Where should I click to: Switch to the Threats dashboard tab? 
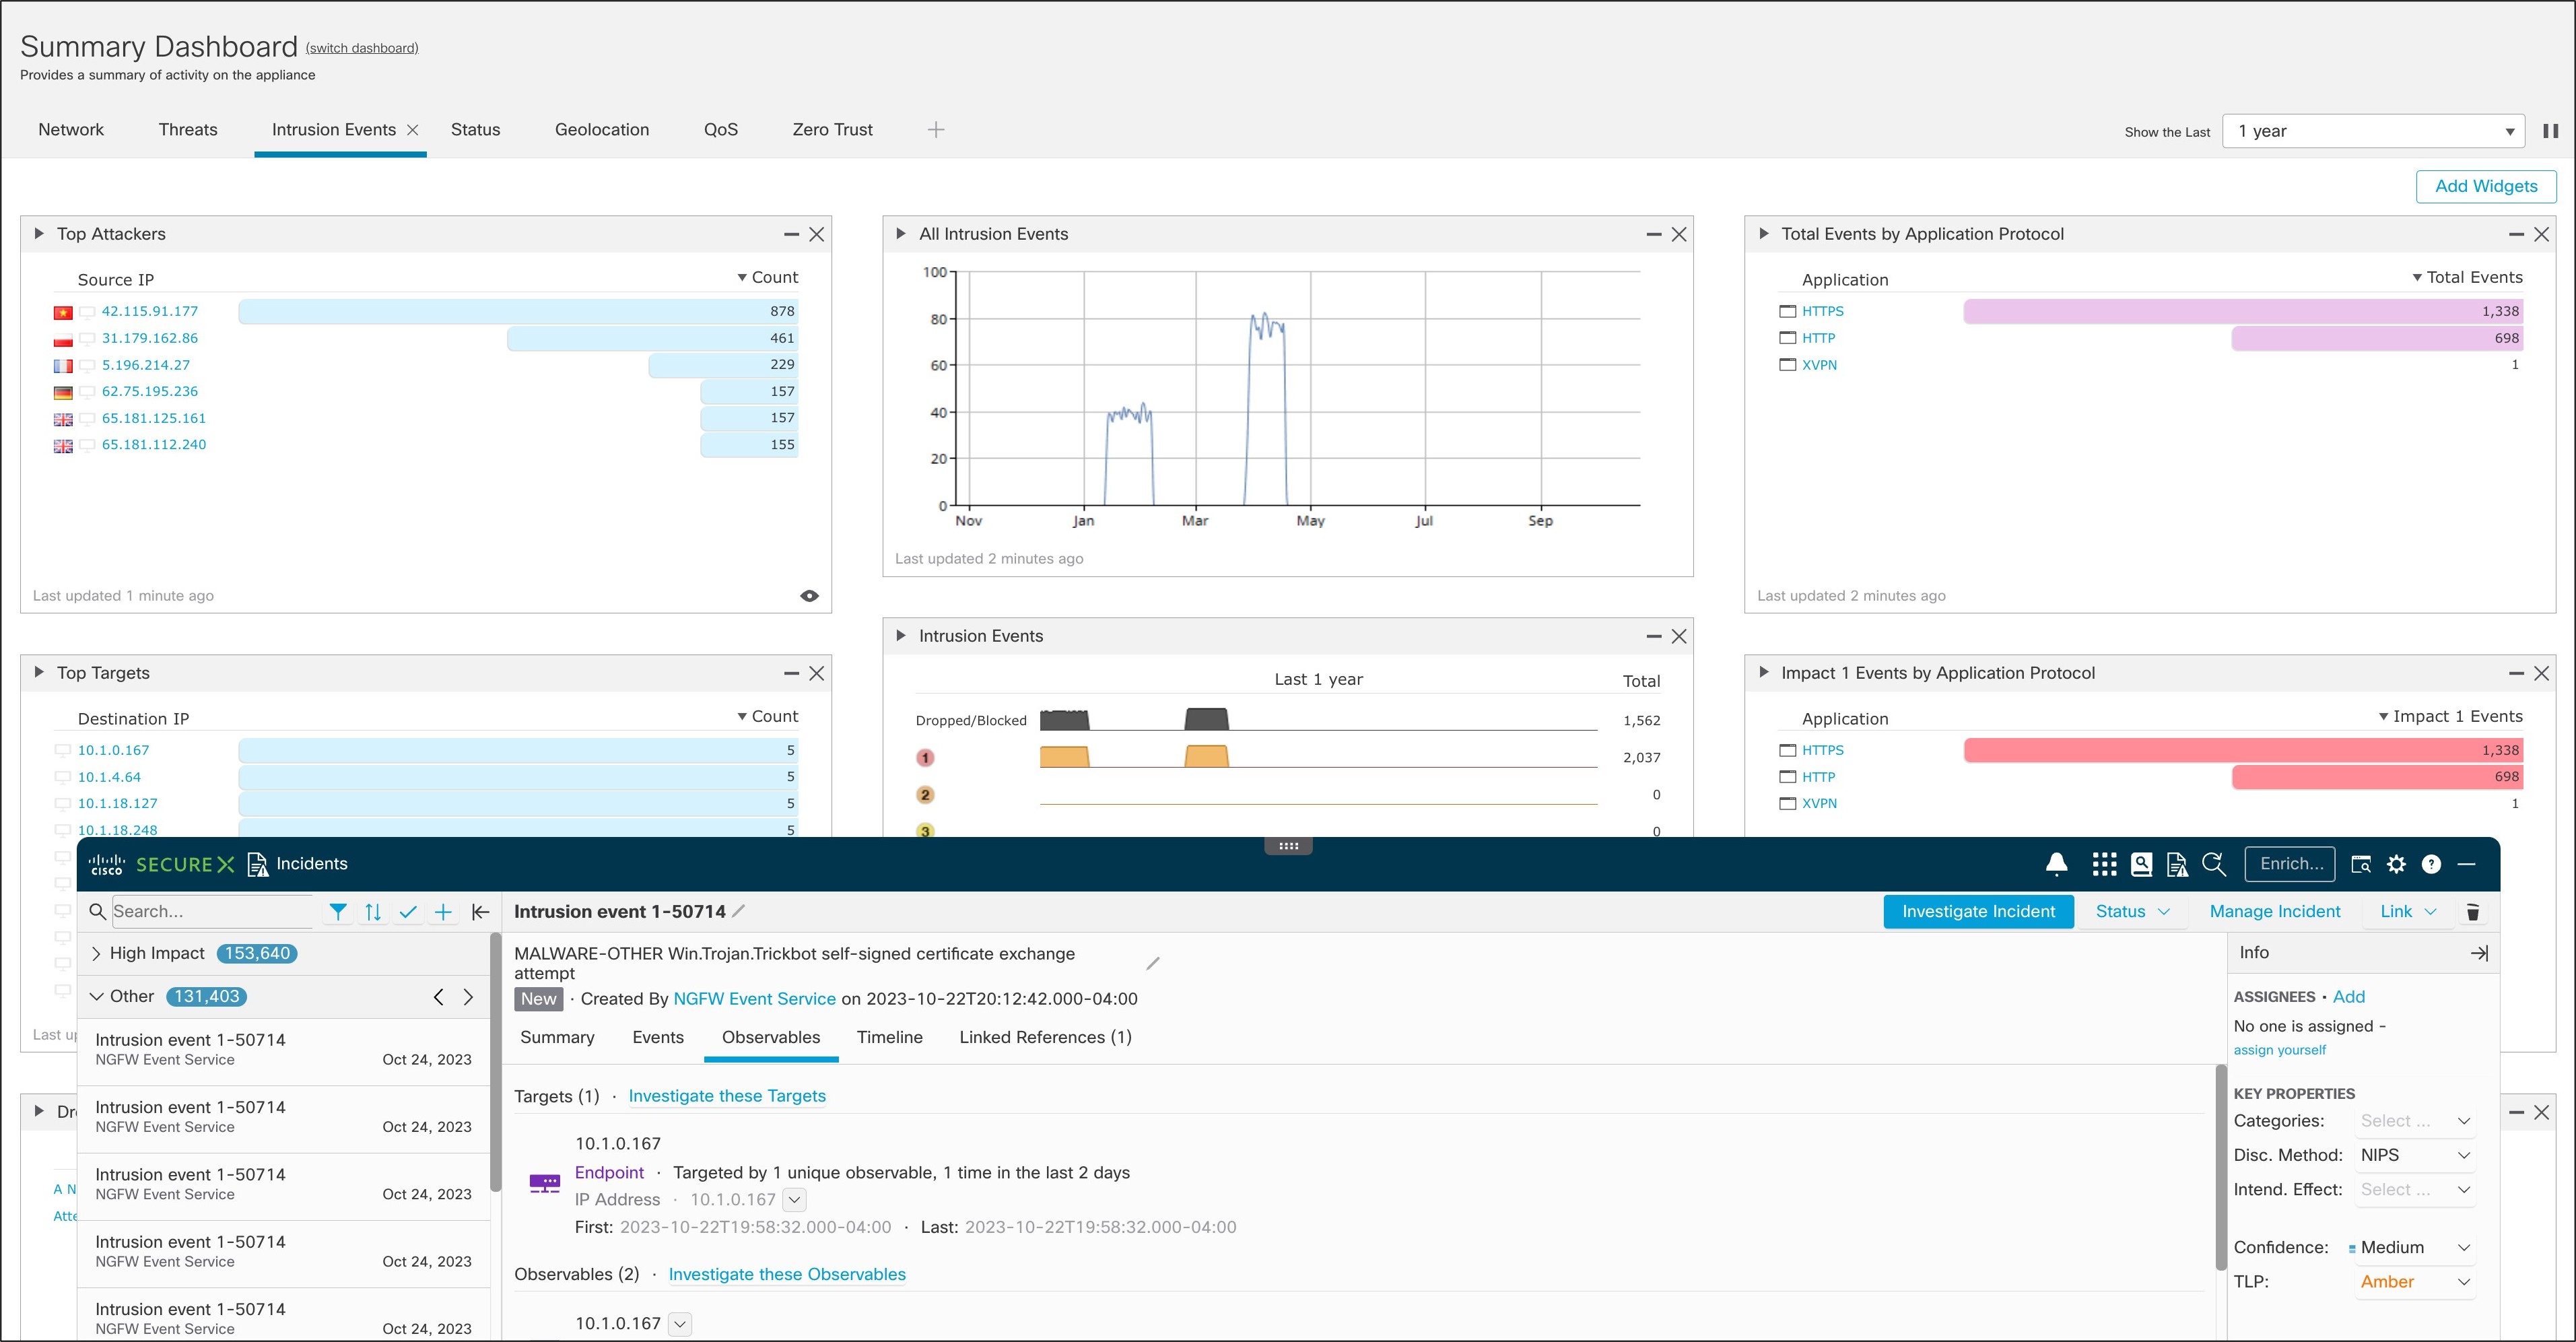coord(188,130)
